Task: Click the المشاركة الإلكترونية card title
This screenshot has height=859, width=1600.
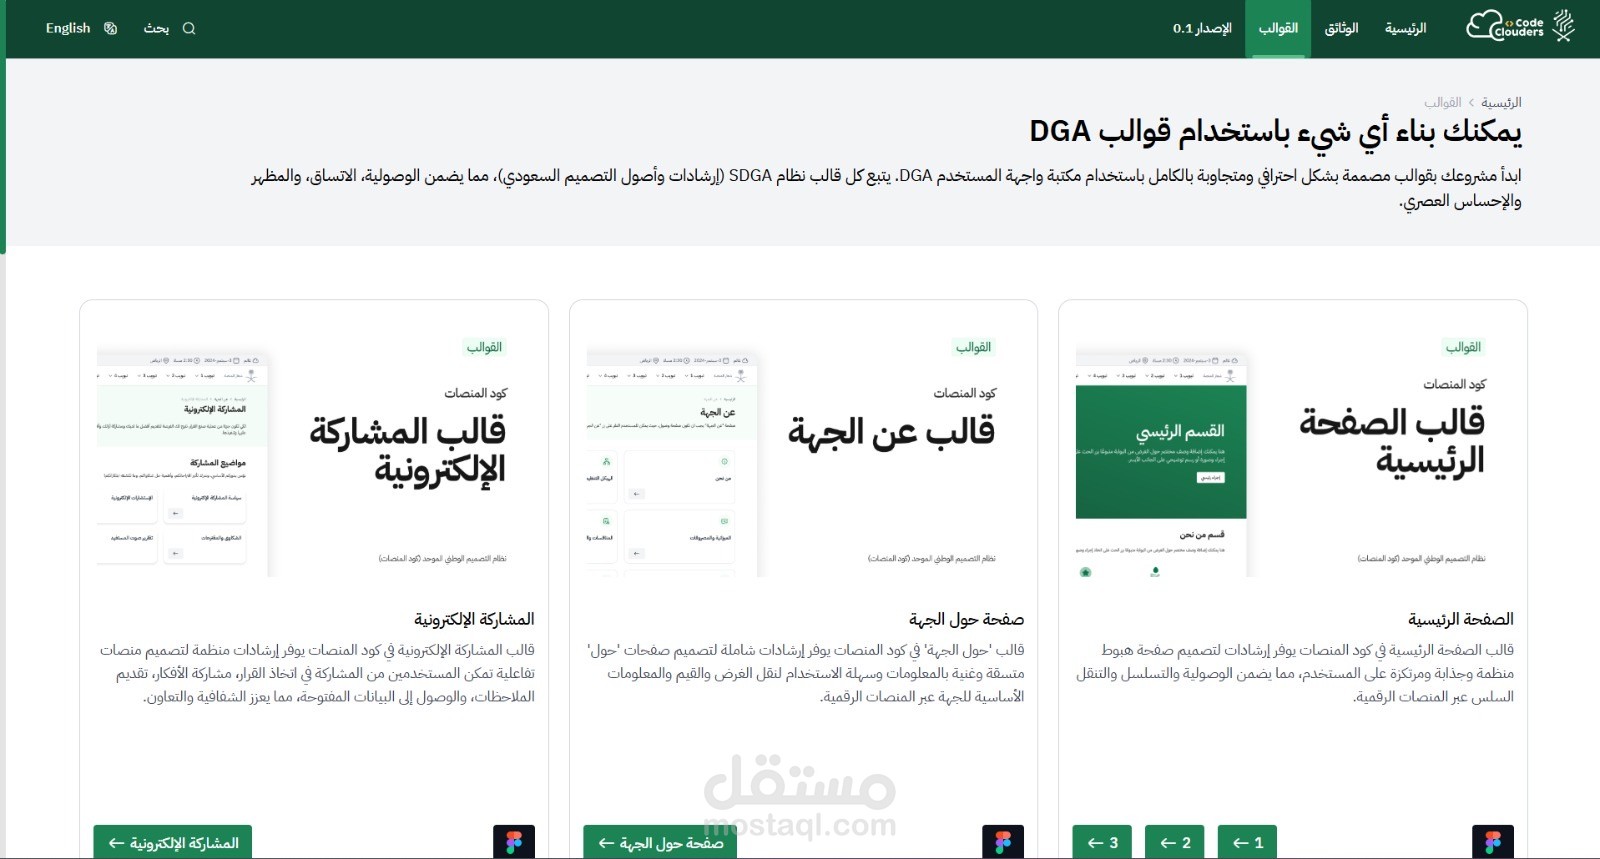Action: 474,619
